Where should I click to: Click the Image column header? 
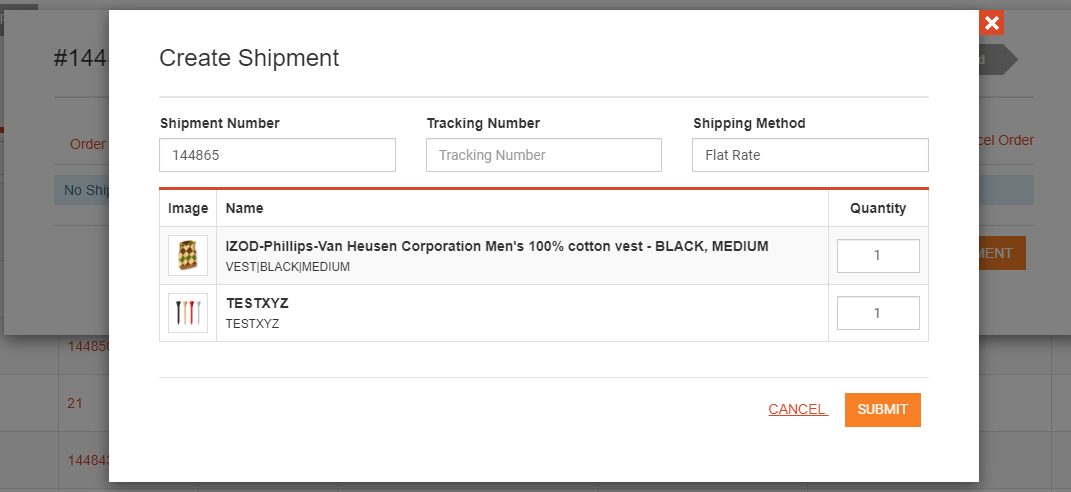[x=188, y=208]
